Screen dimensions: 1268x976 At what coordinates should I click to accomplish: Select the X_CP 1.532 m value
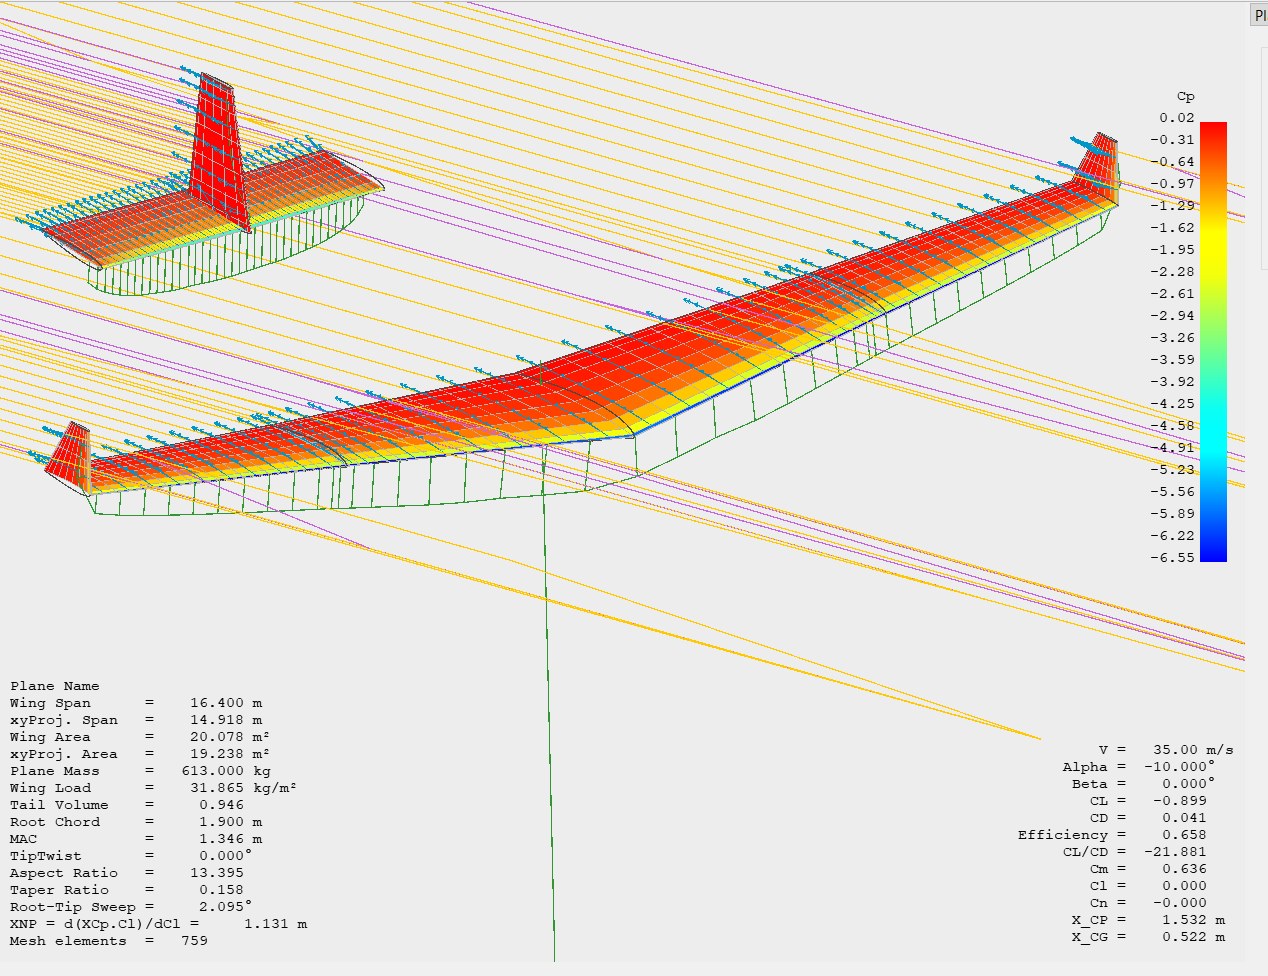(1193, 920)
